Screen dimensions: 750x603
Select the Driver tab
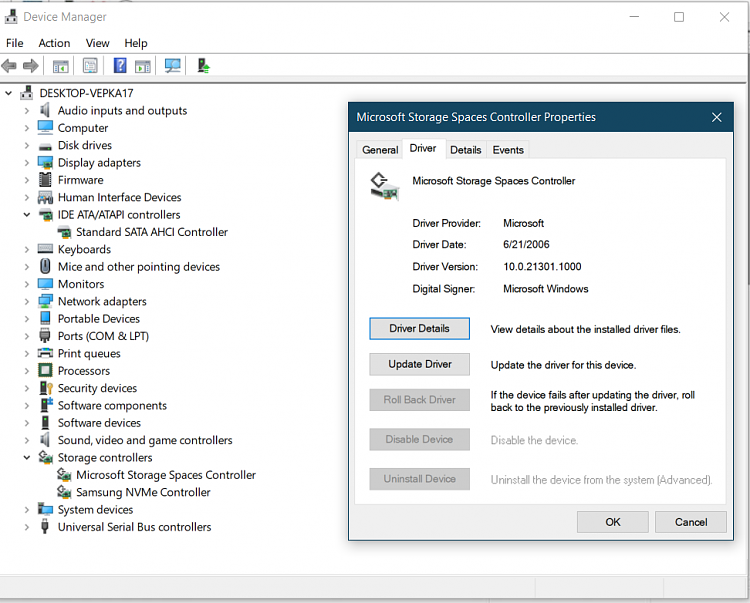tap(423, 148)
